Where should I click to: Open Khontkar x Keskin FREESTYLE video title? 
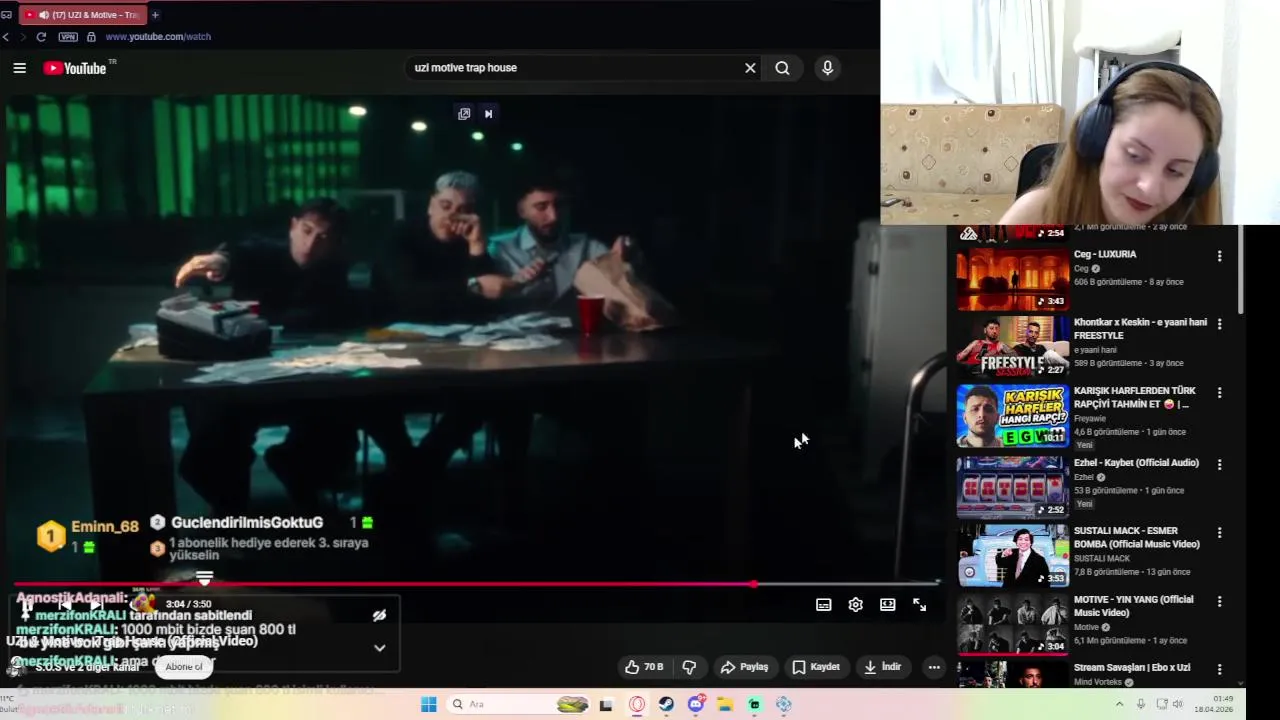pyautogui.click(x=1140, y=329)
